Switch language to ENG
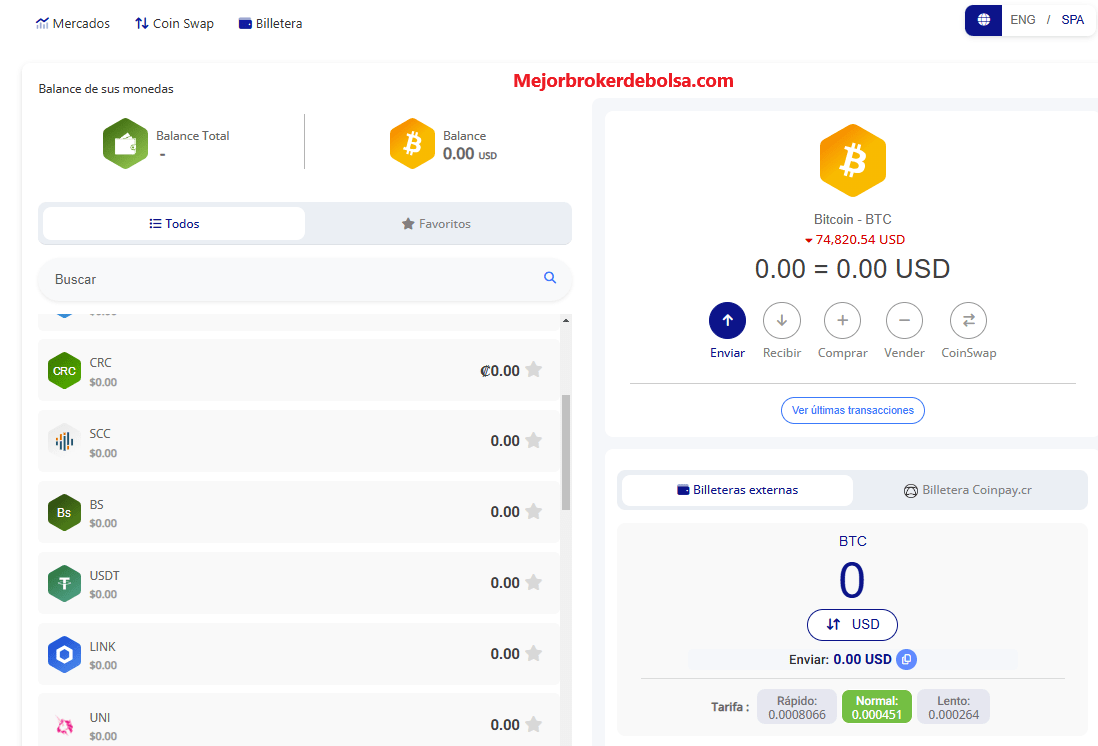Screen dimensions: 1098x746 [x=1022, y=20]
